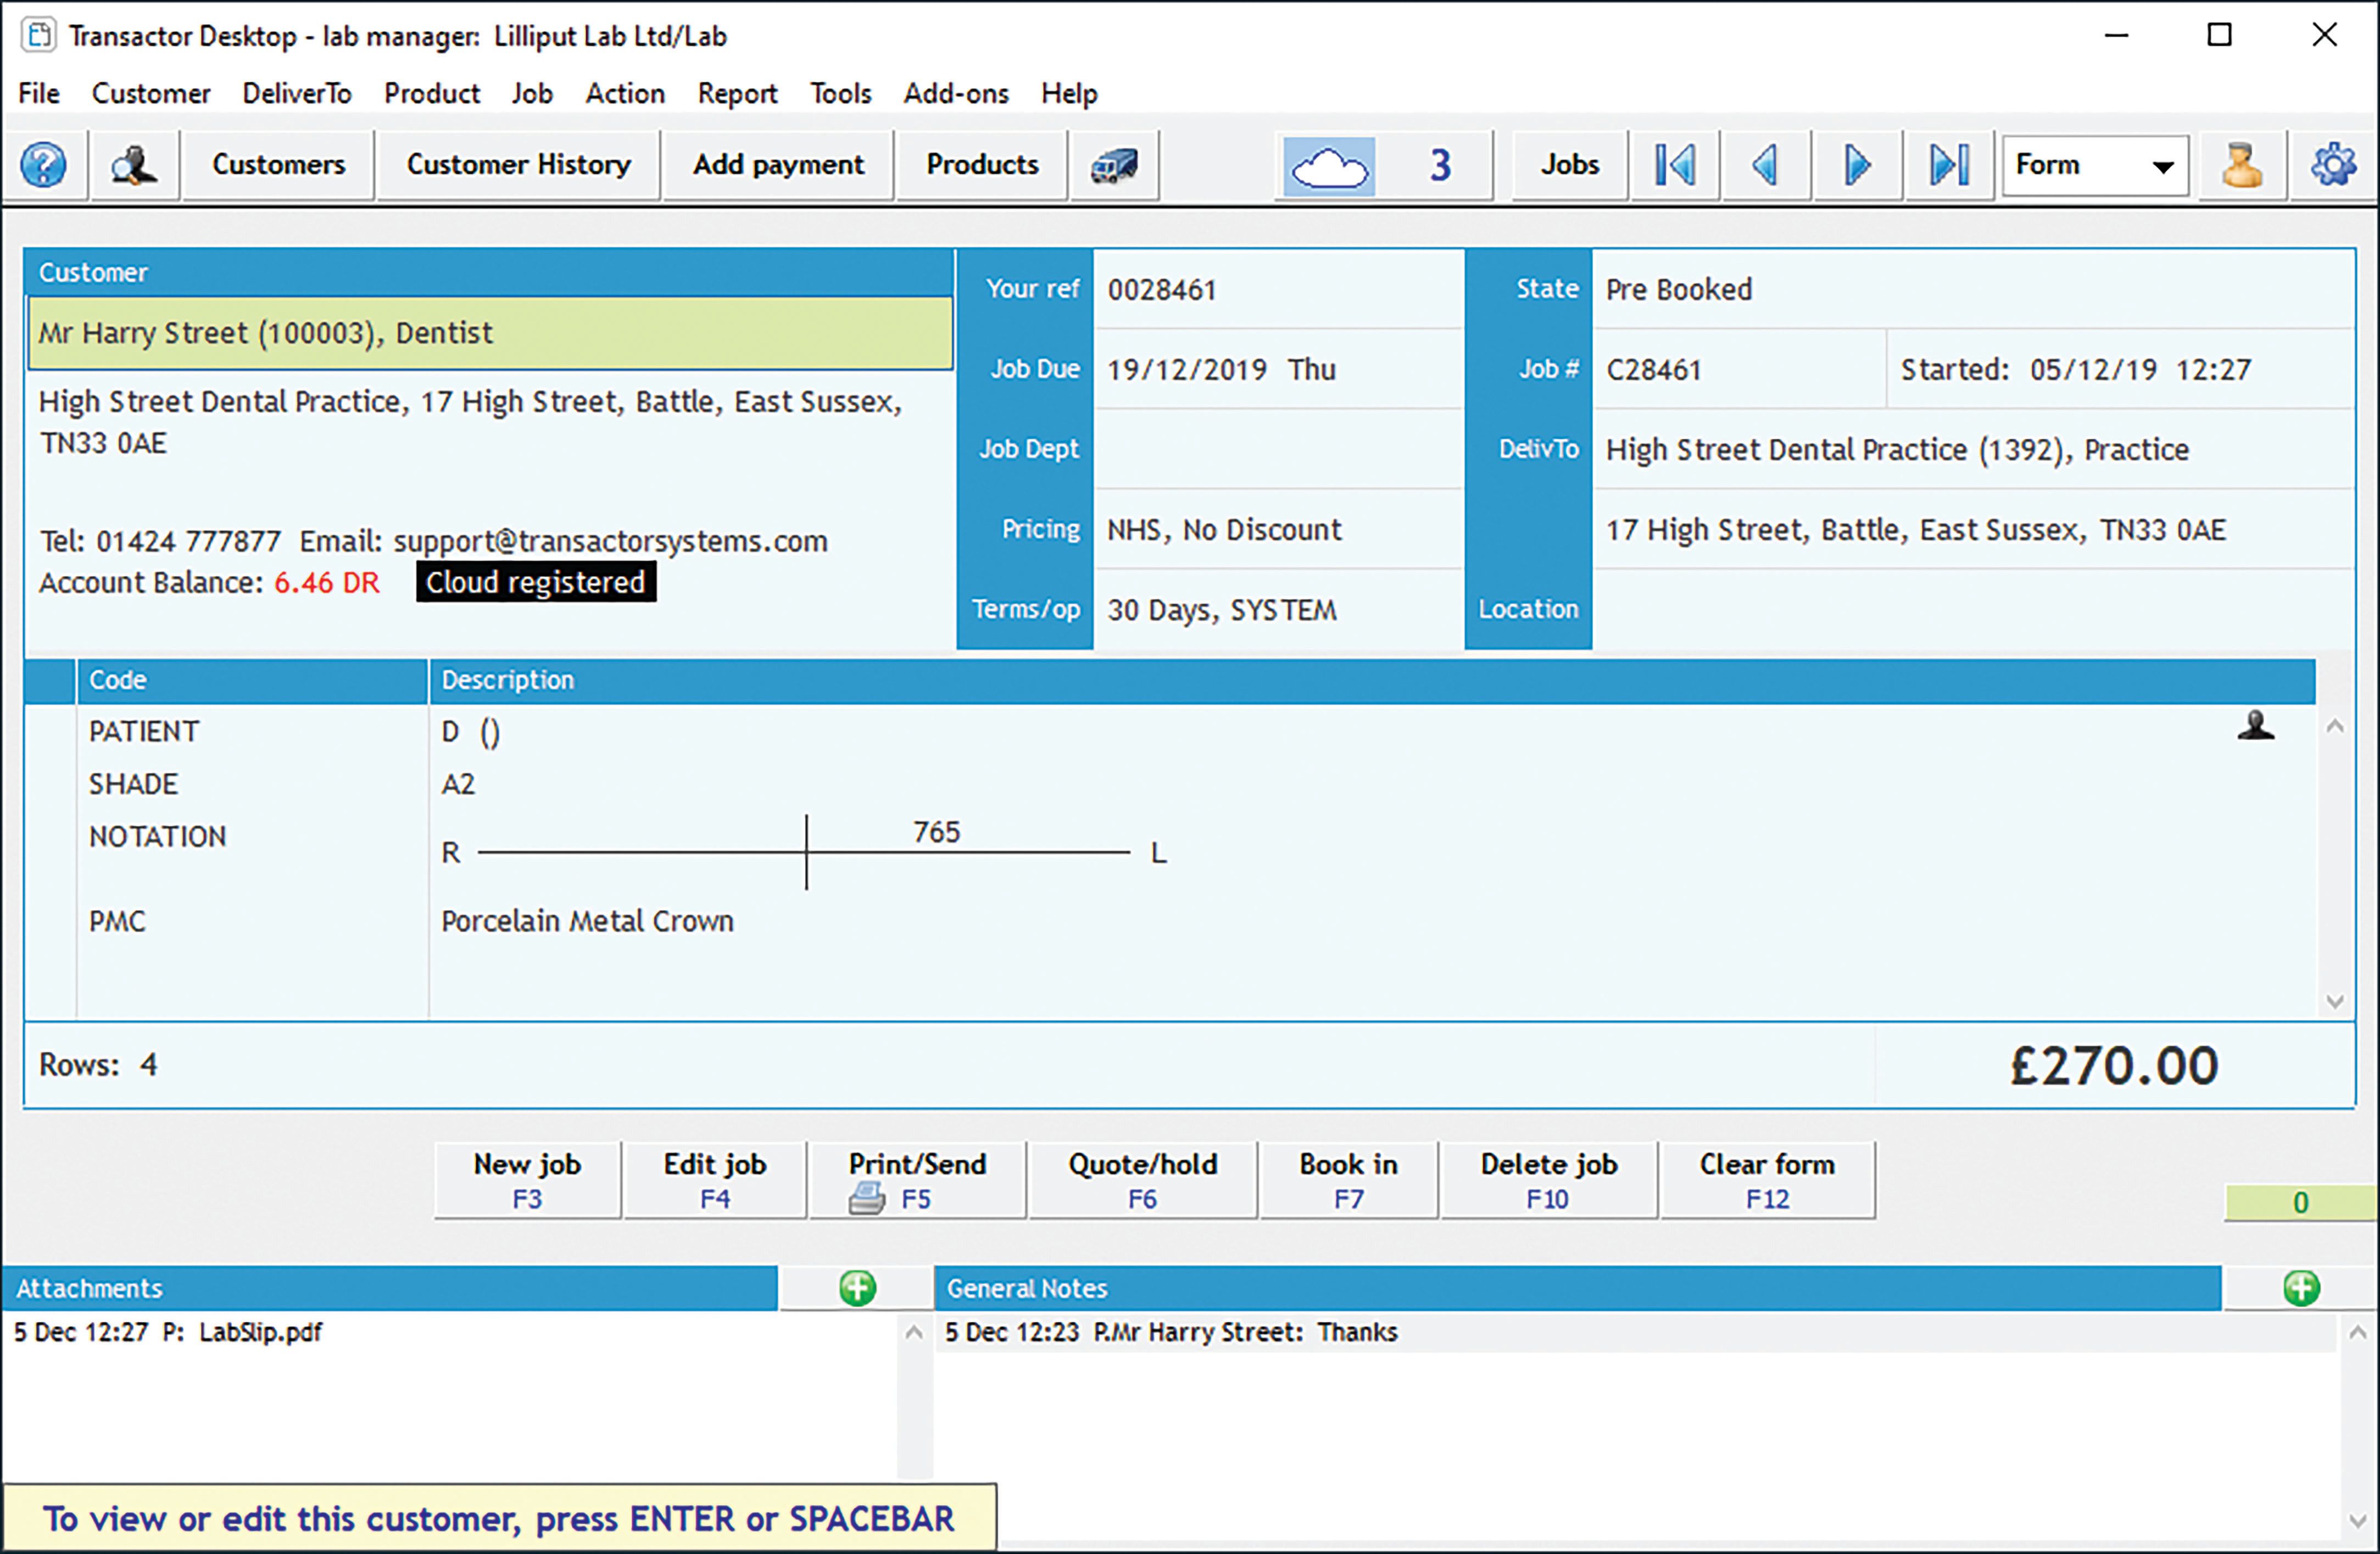Click patient person icon in description row
The width and height of the screenshot is (2380, 1554).
2255,726
